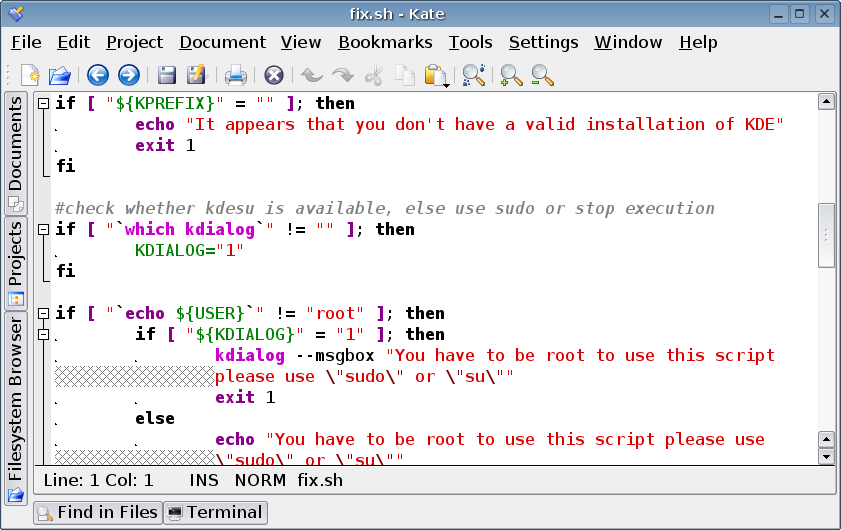Open the Terminal panel

[215, 512]
